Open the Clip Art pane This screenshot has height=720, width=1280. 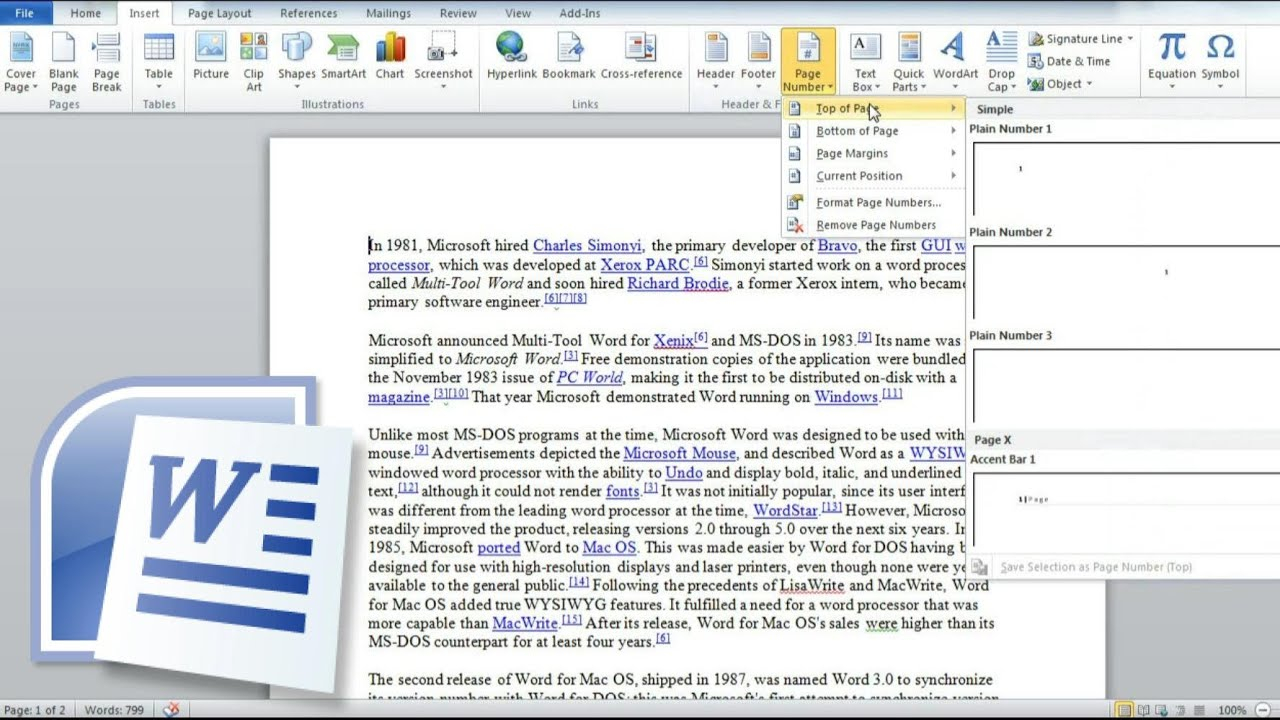[254, 62]
